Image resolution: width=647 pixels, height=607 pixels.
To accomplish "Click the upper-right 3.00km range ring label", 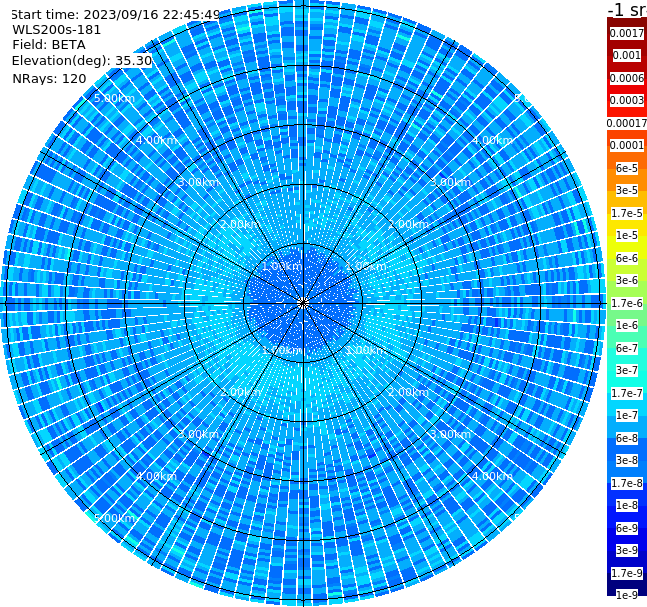I will click(450, 182).
